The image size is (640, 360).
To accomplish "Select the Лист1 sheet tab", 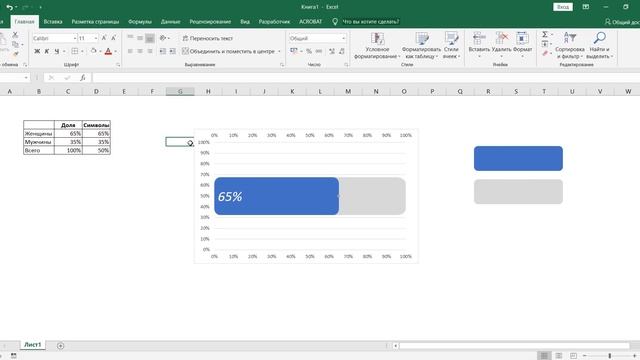I will pos(32,345).
